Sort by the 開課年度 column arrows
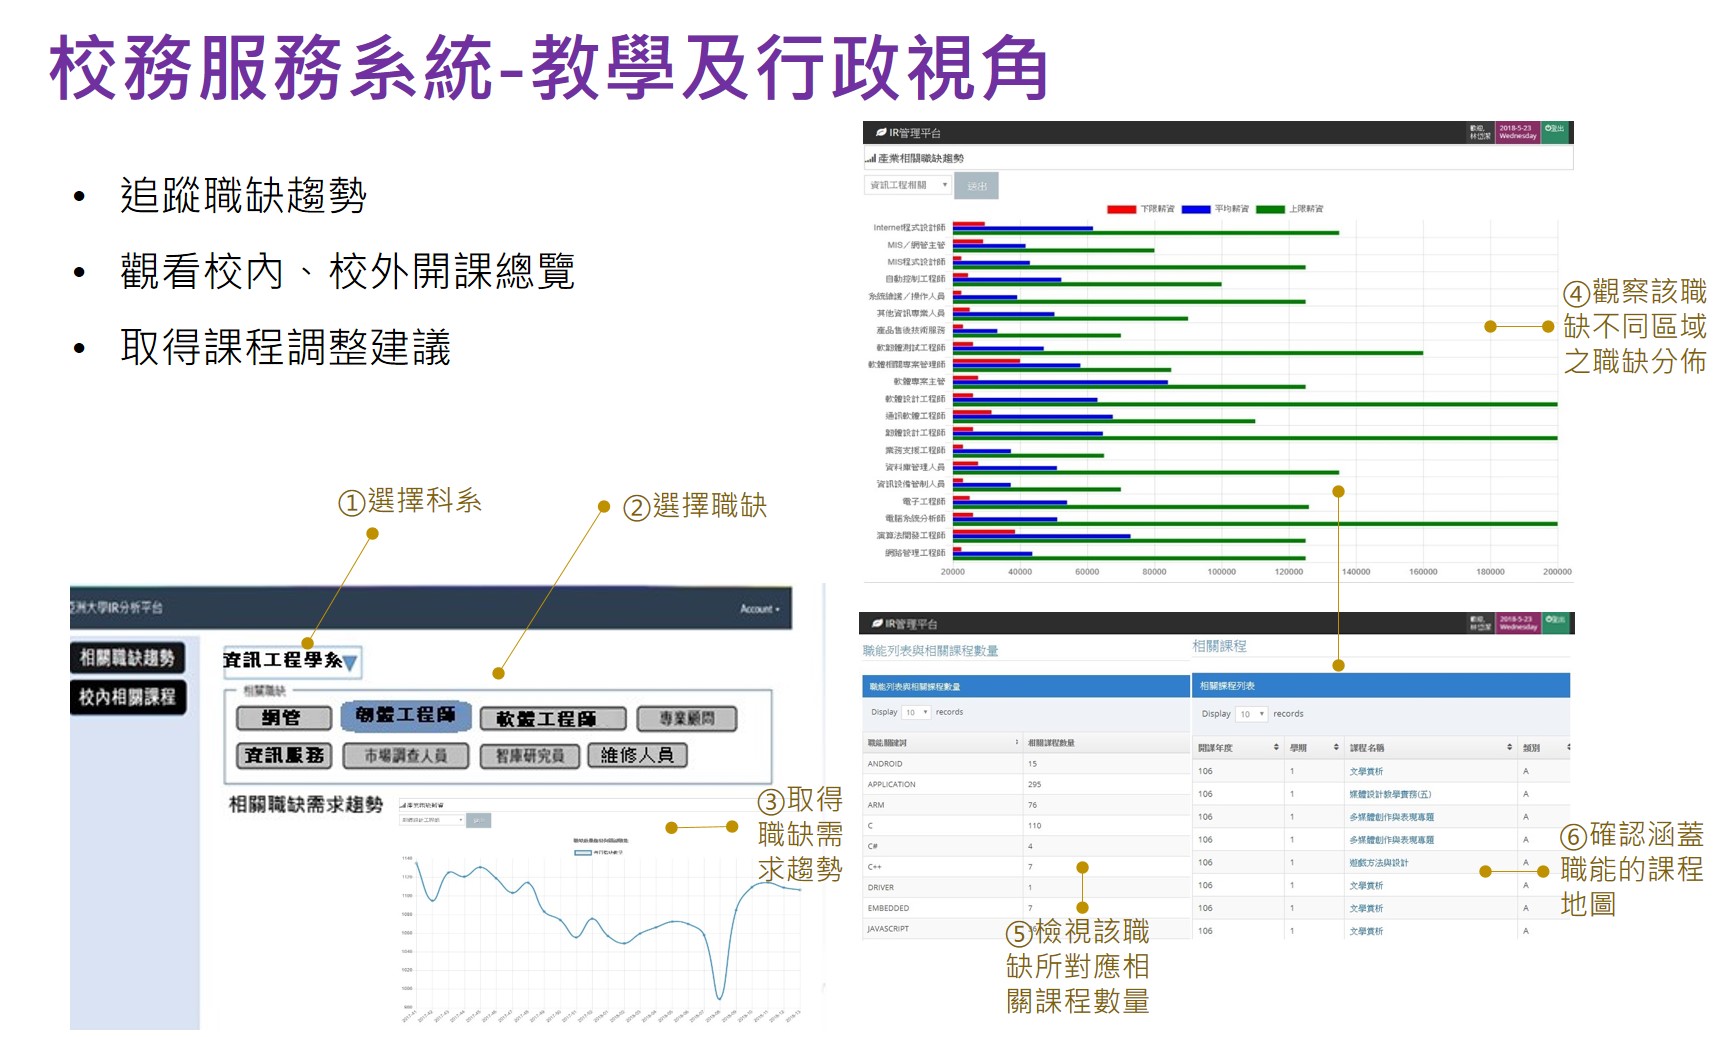 click(x=1276, y=747)
